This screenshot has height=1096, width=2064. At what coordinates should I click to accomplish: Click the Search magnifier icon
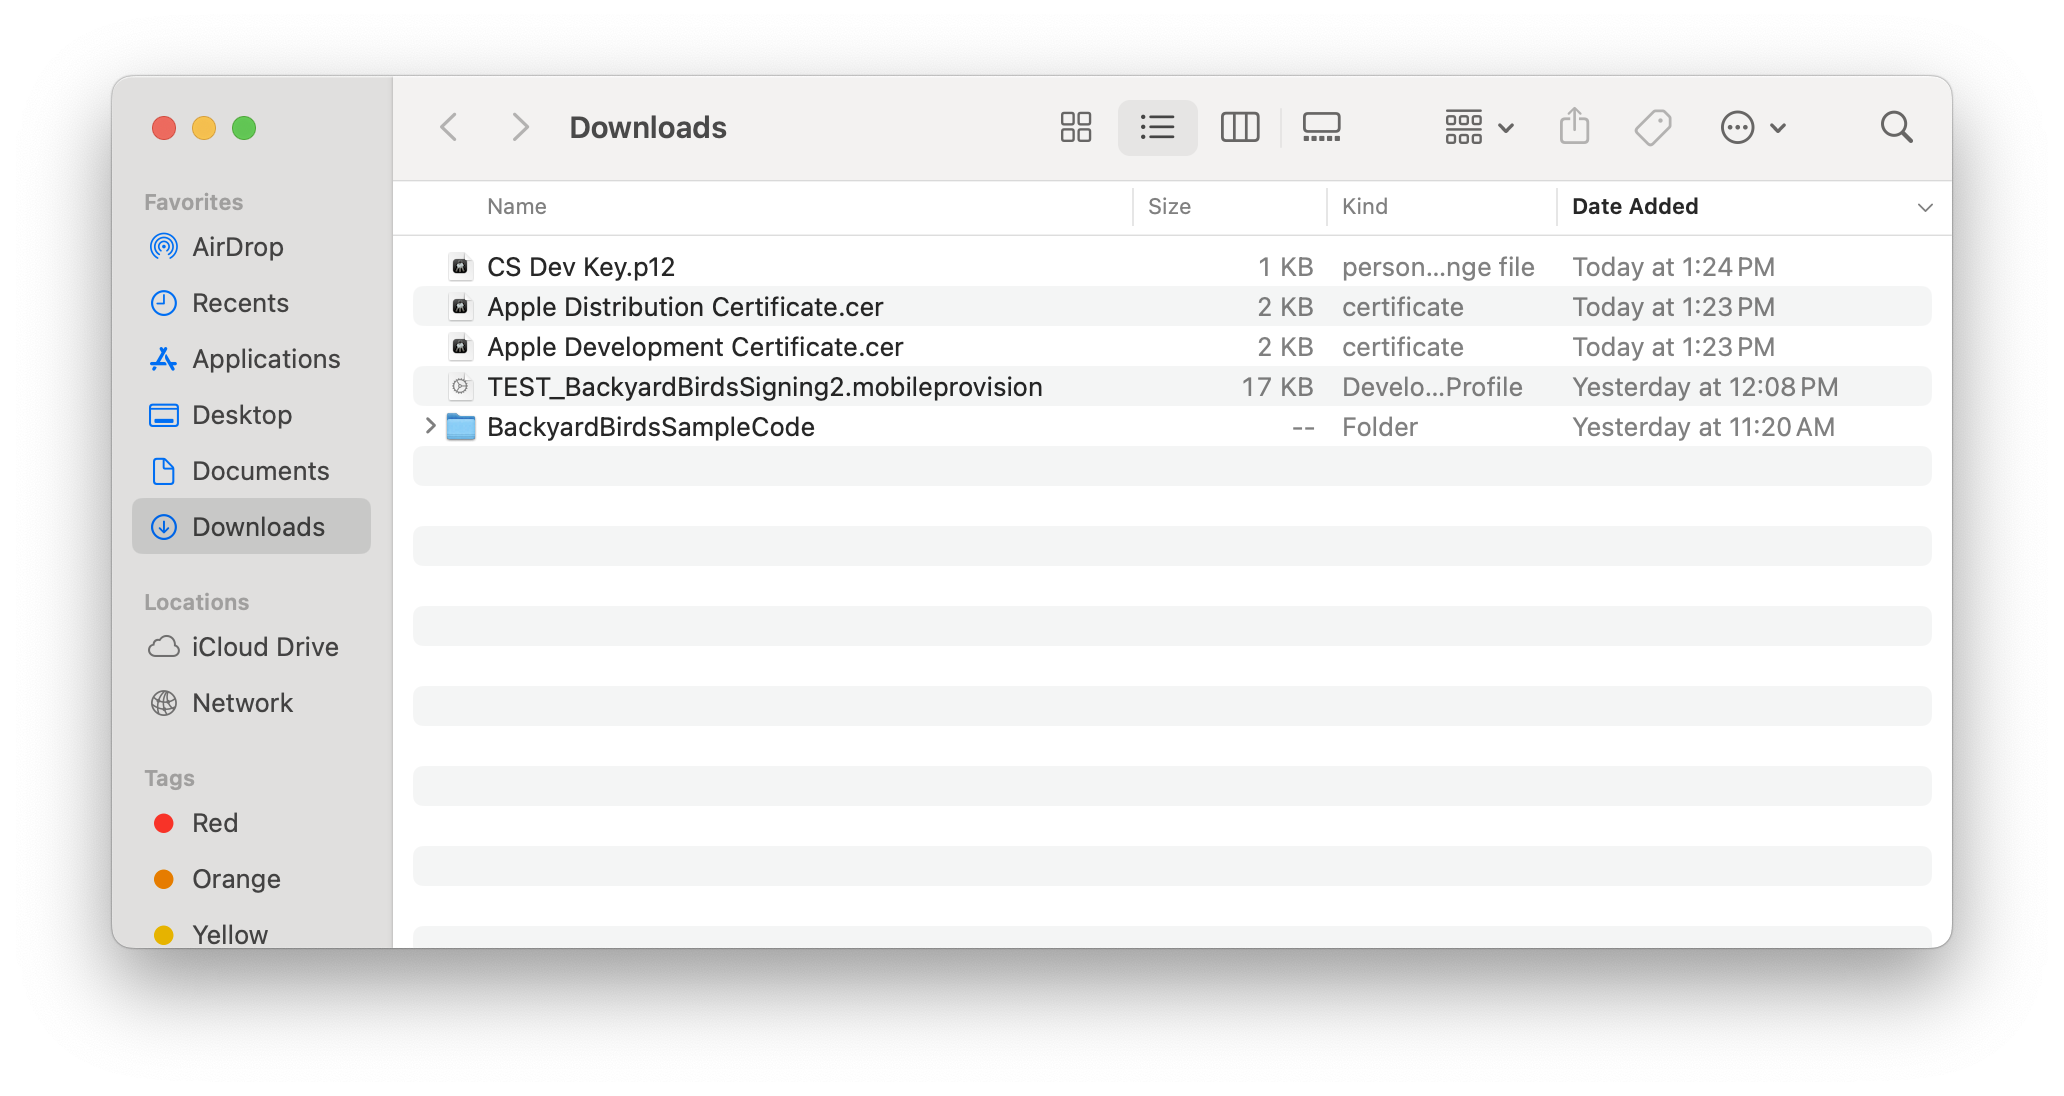[1896, 127]
